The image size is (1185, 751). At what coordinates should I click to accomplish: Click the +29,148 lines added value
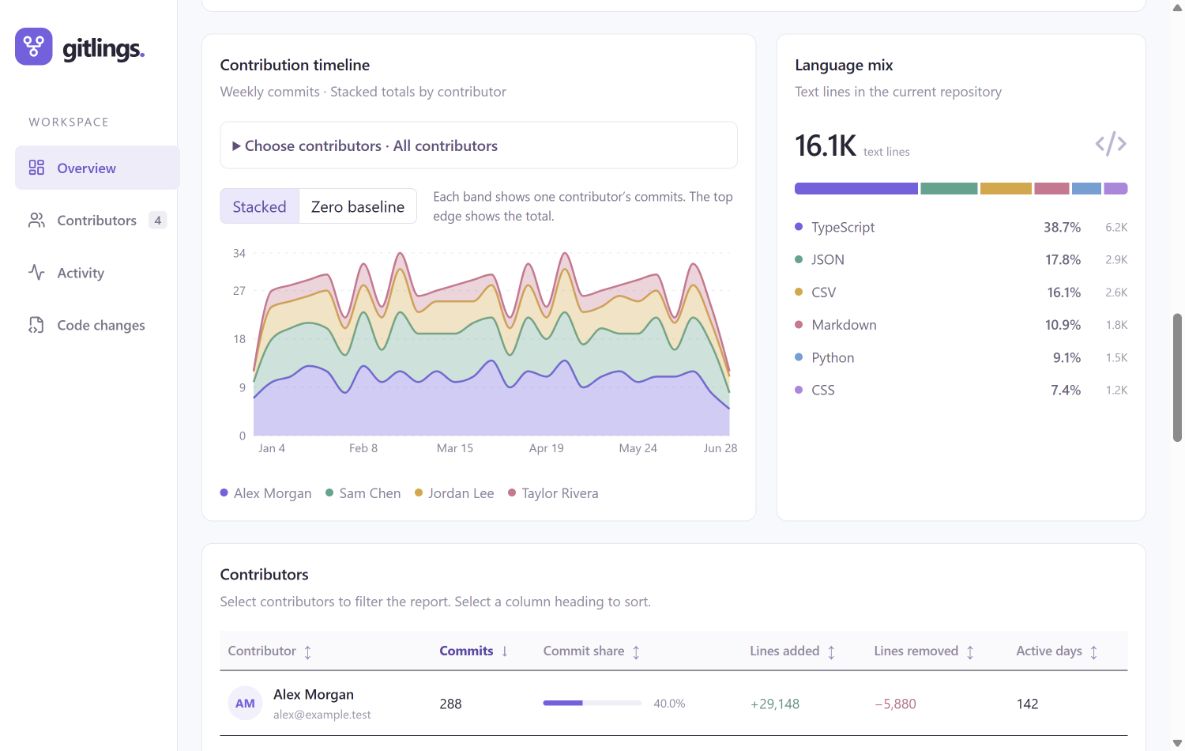[x=775, y=704]
